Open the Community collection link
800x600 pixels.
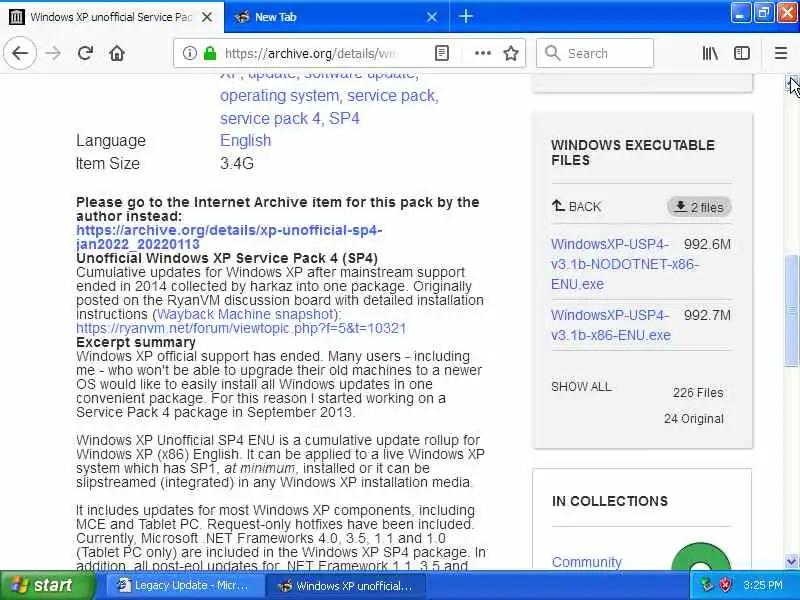(587, 562)
